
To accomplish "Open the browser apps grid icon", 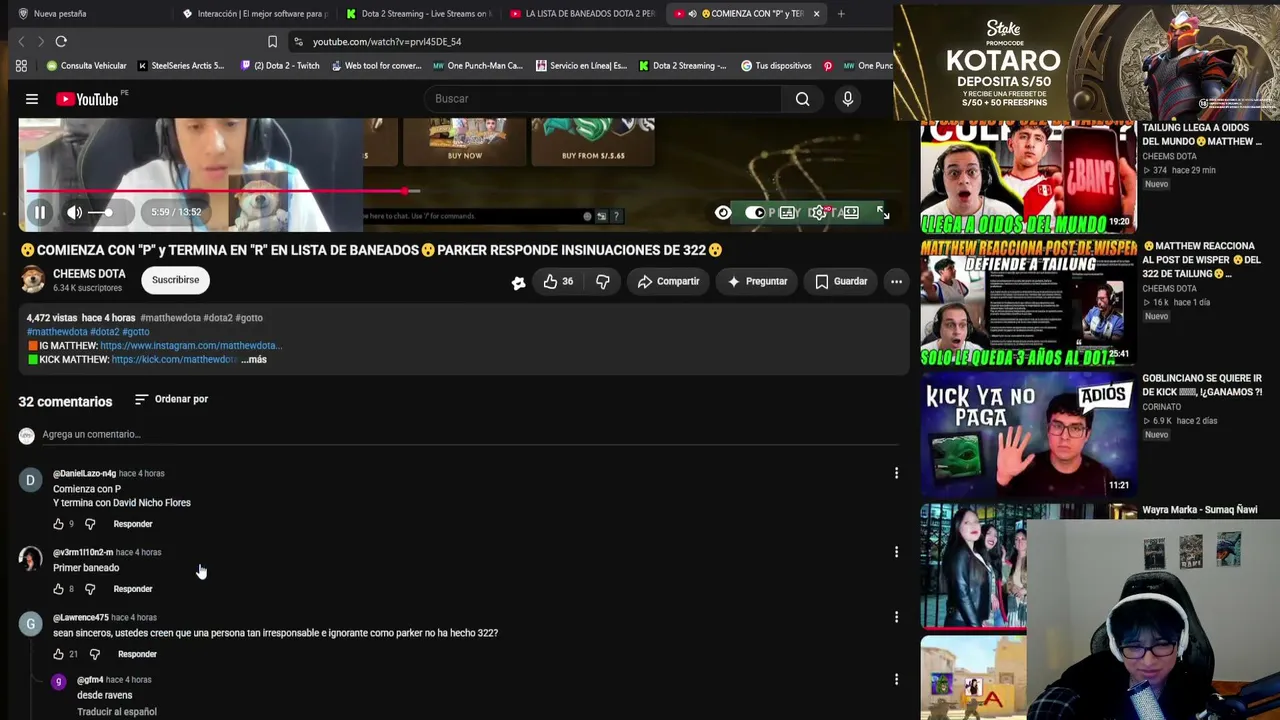I will [21, 66].
